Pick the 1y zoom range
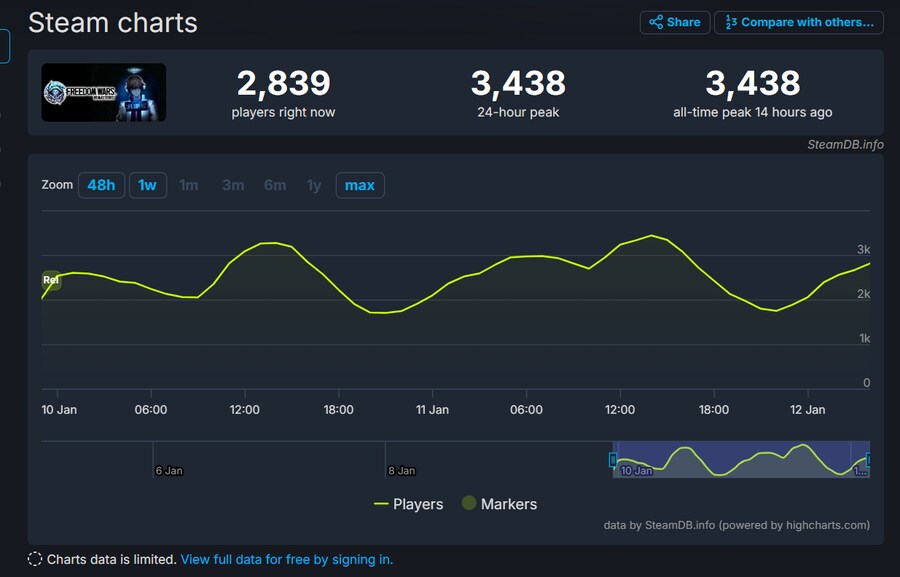This screenshot has width=900, height=577. click(314, 185)
